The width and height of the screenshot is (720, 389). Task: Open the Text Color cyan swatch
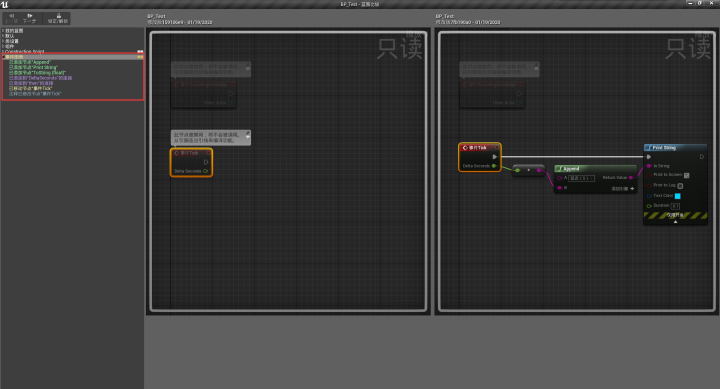pyautogui.click(x=677, y=196)
